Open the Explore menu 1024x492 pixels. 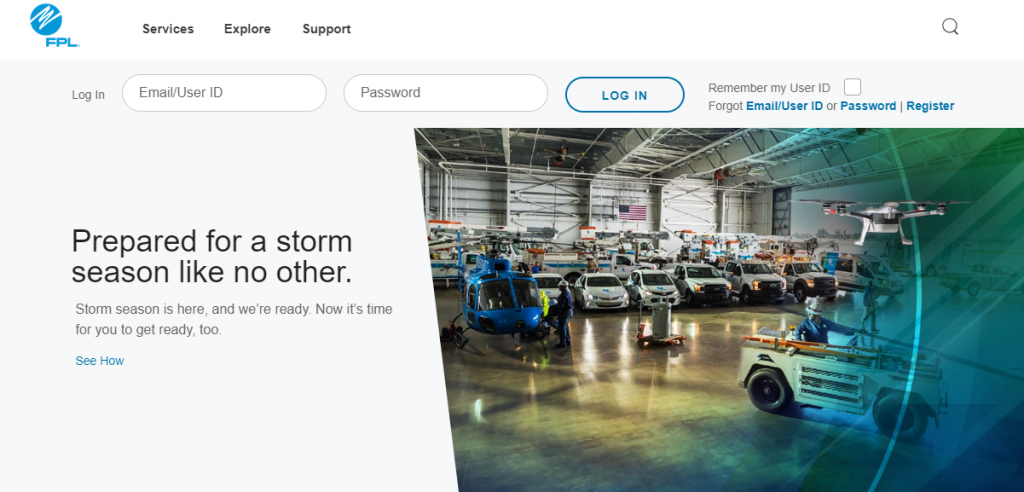point(248,29)
